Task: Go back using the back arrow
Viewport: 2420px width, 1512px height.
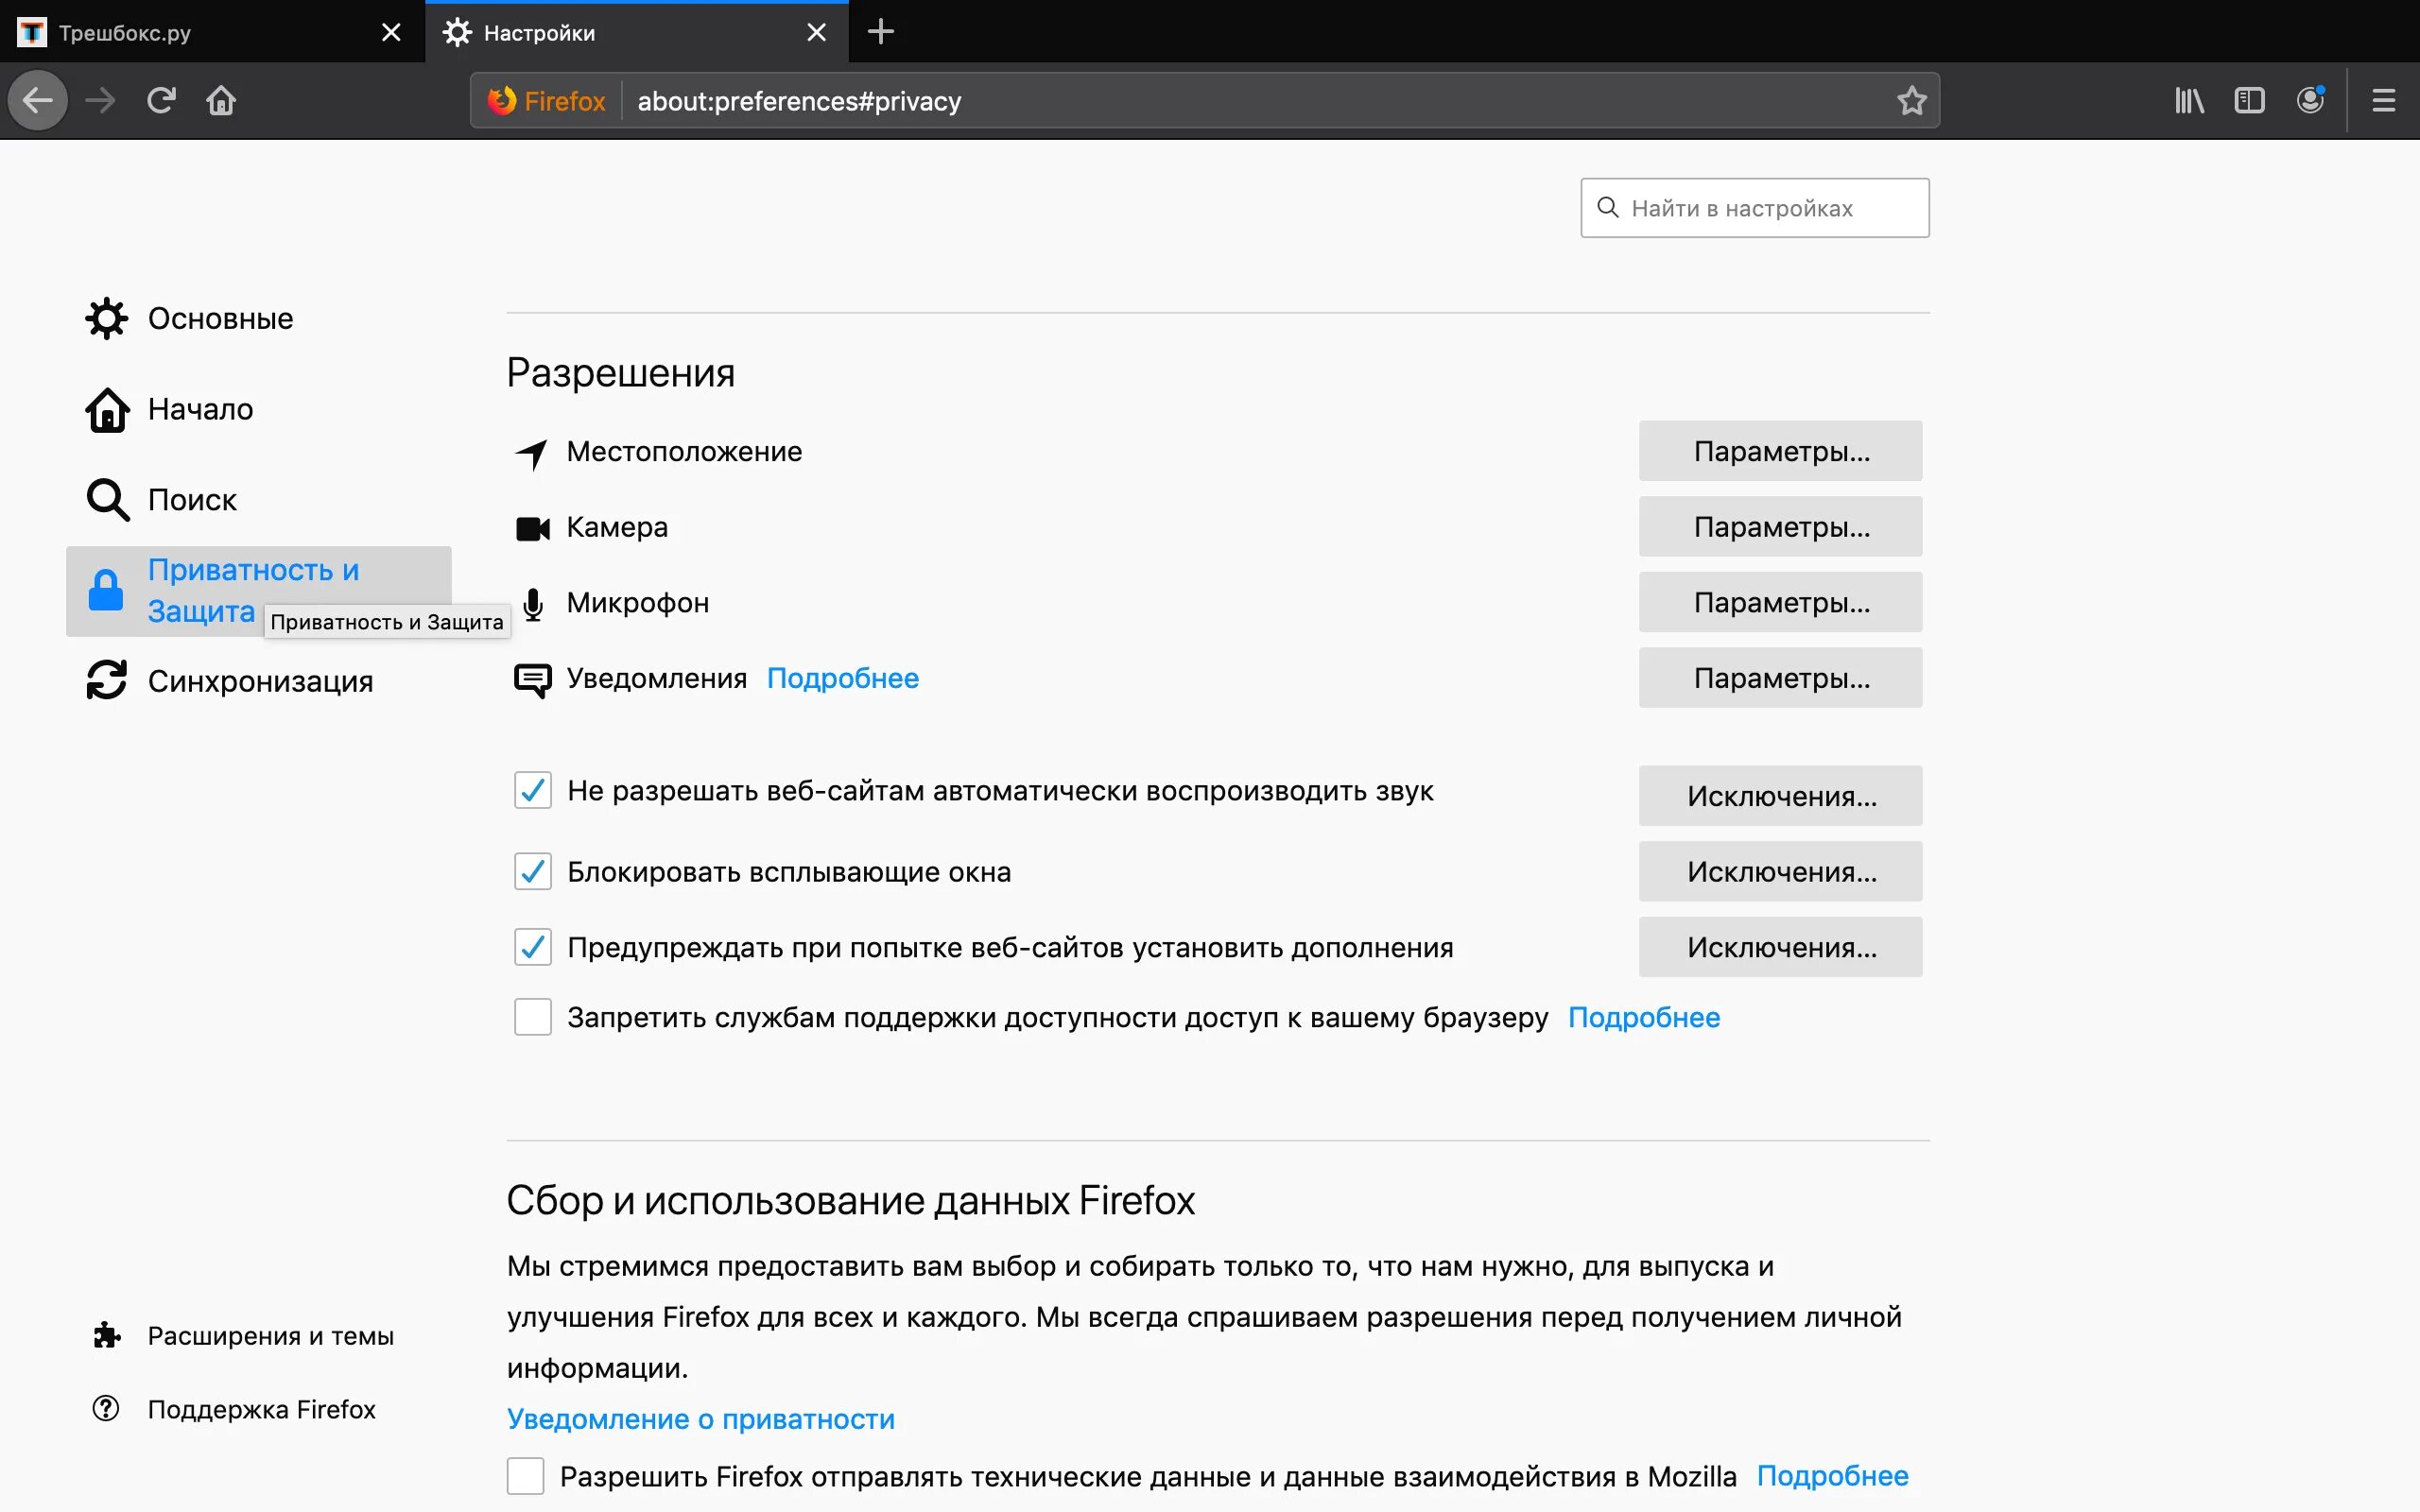Action: (x=38, y=100)
